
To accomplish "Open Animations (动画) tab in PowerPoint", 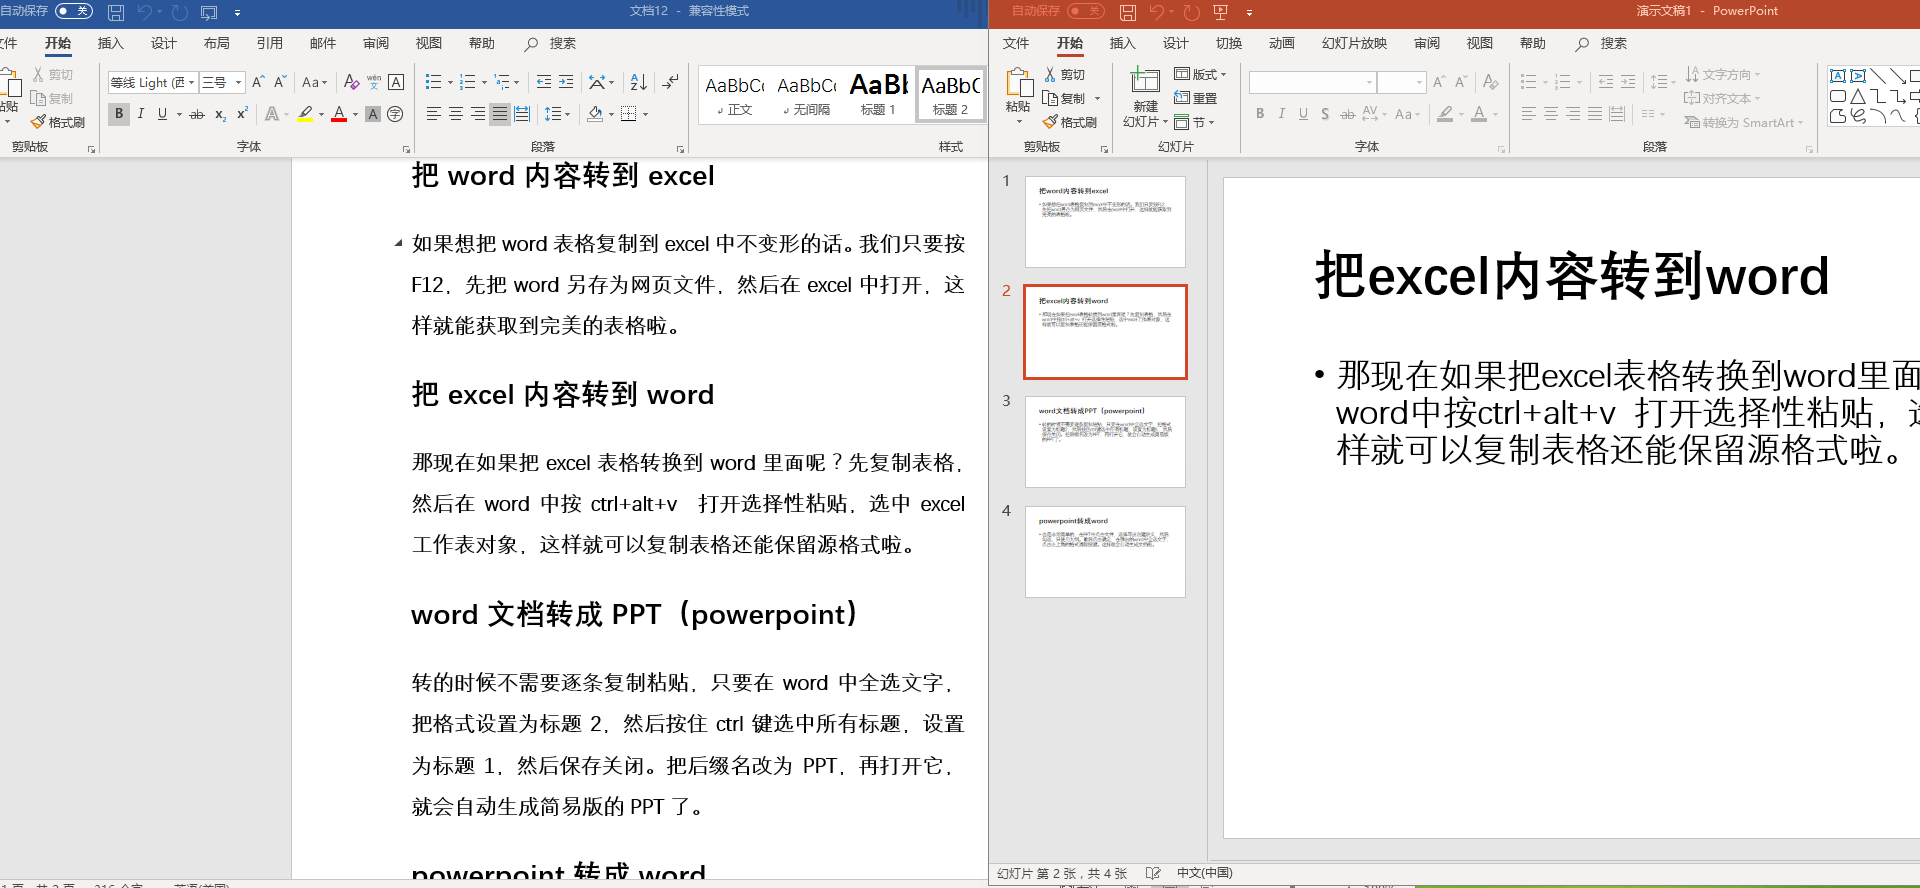I will pyautogui.click(x=1282, y=43).
